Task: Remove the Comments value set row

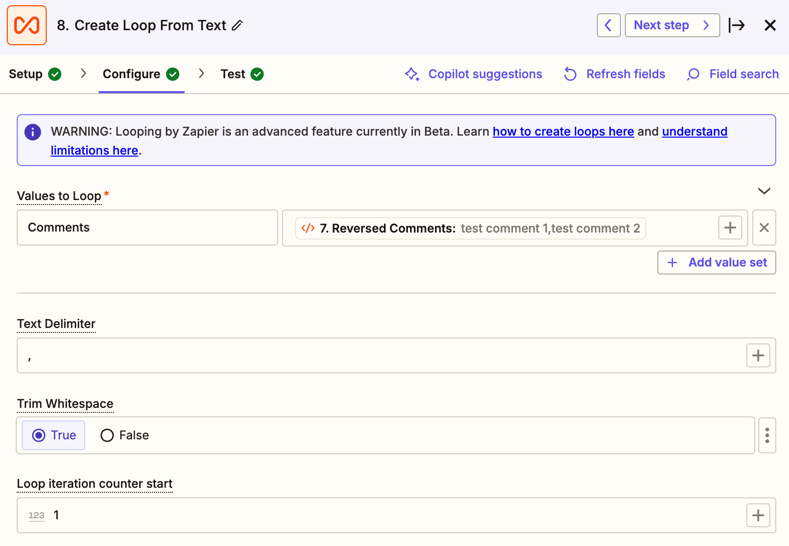Action: point(764,228)
